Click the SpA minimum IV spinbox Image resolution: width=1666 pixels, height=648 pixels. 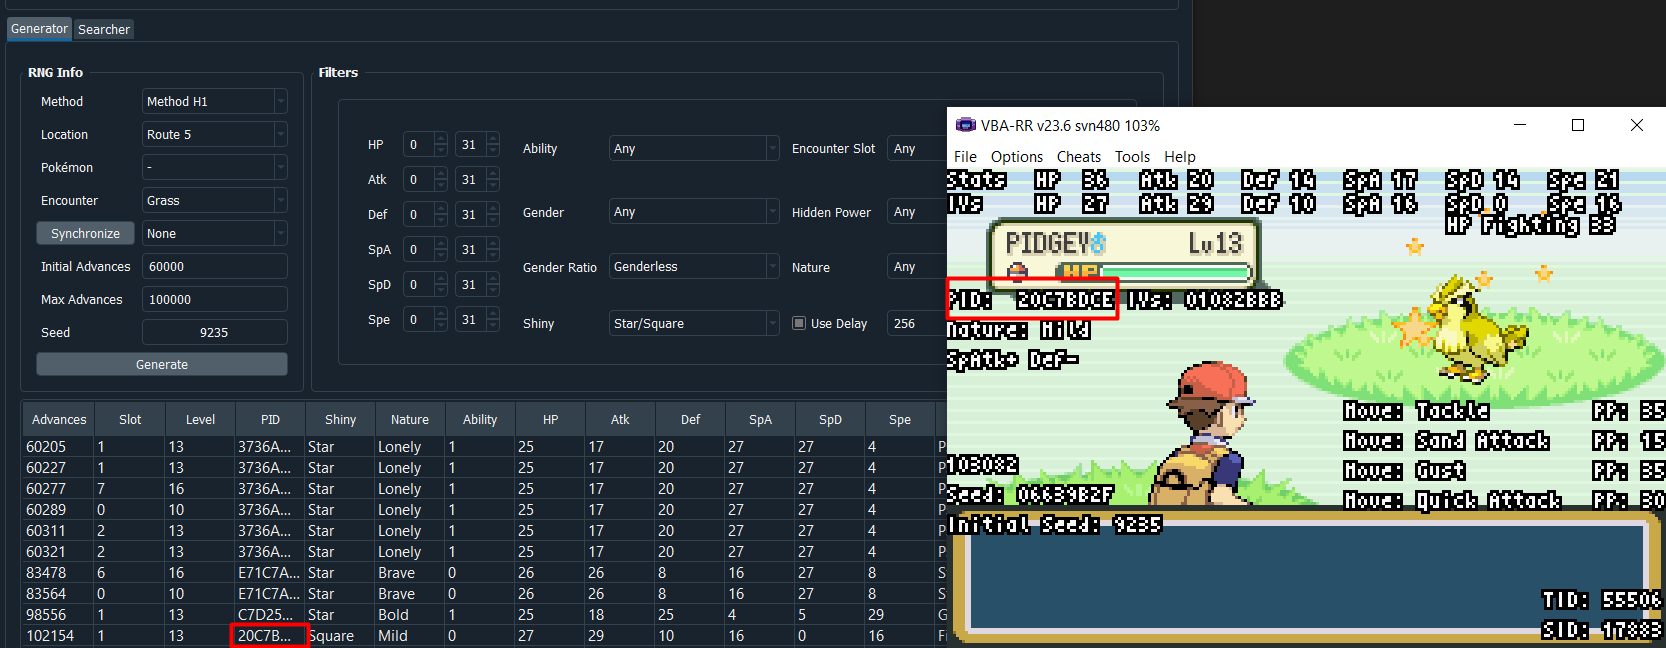pos(425,249)
